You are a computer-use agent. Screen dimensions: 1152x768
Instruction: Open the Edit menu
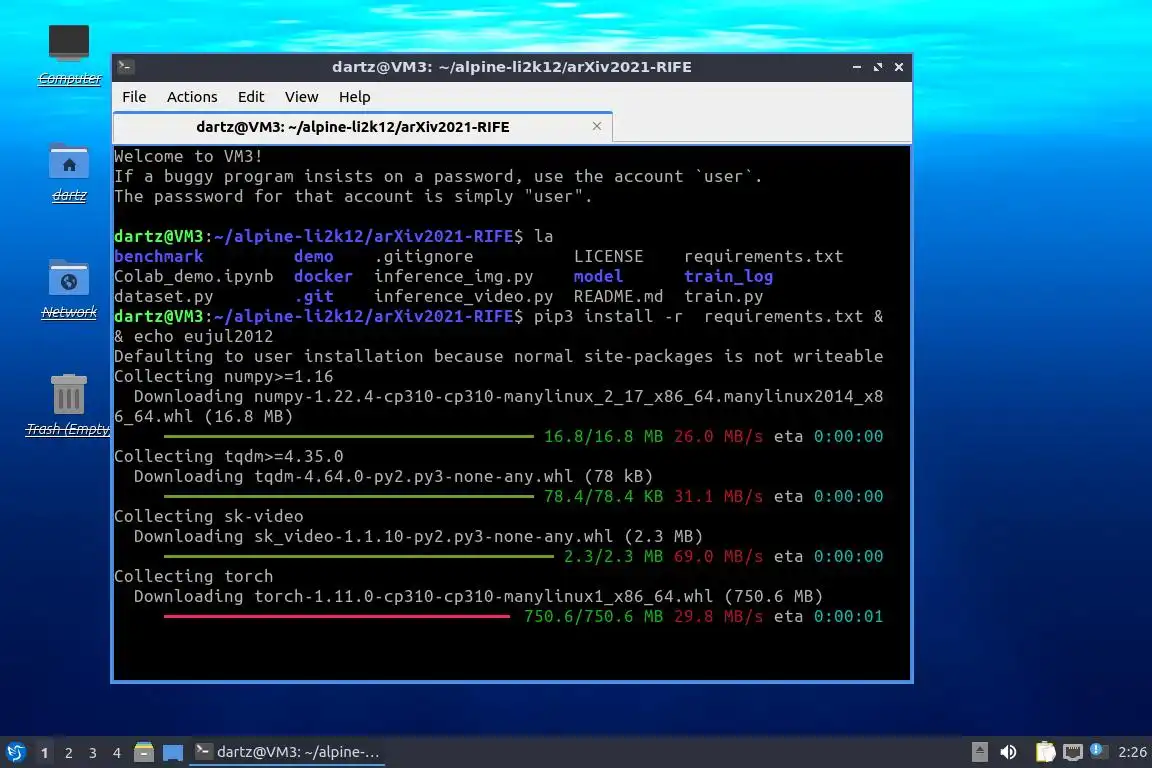pos(251,97)
